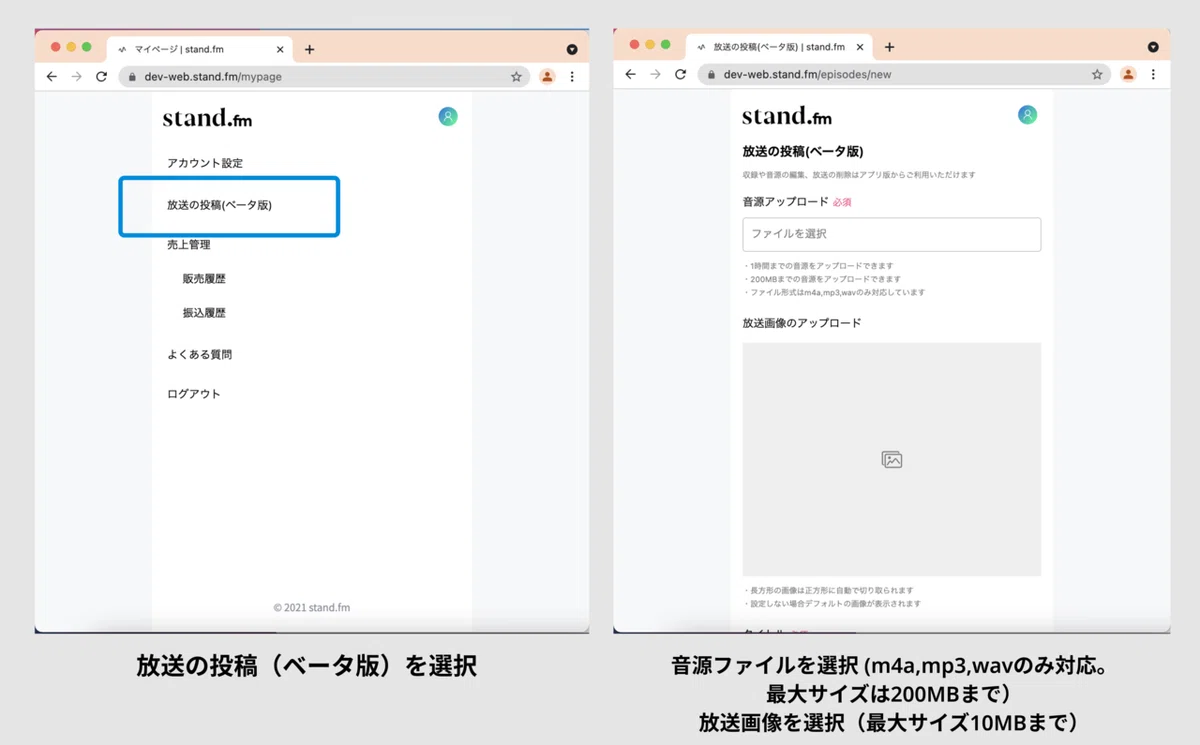Open Chrome profile icon in episodes/new window
Screen dimensions: 1200x745
1128,74
